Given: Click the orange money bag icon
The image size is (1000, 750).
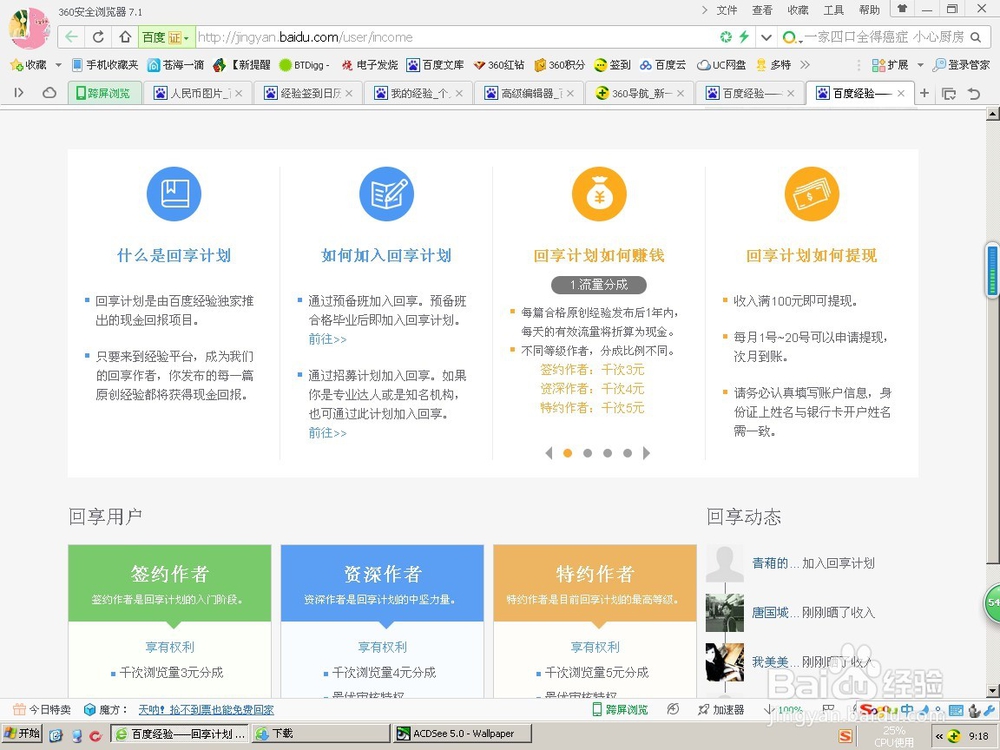Looking at the screenshot, I should click(599, 194).
